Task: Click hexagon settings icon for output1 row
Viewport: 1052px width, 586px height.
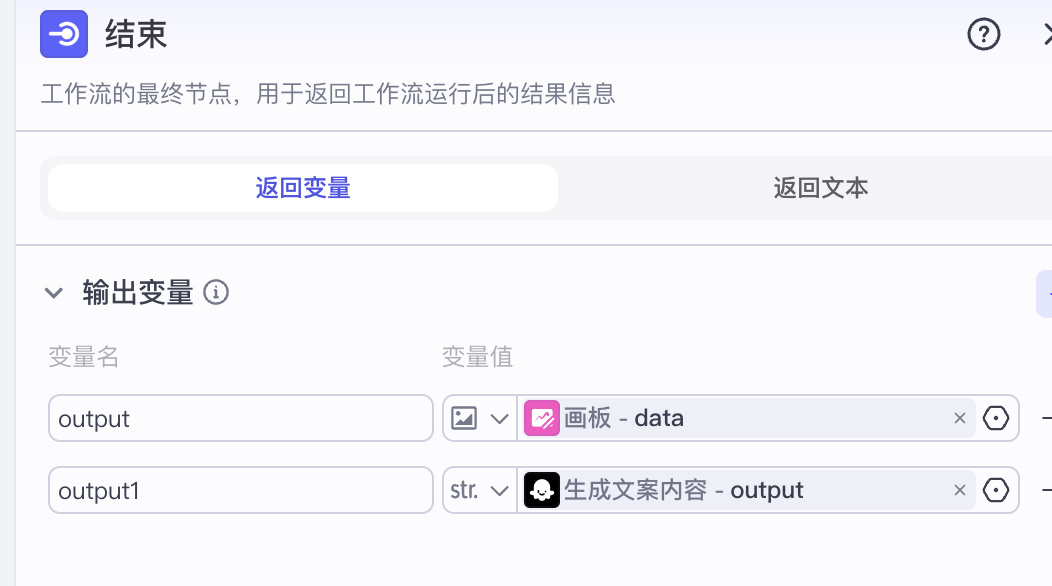Action: coord(996,490)
